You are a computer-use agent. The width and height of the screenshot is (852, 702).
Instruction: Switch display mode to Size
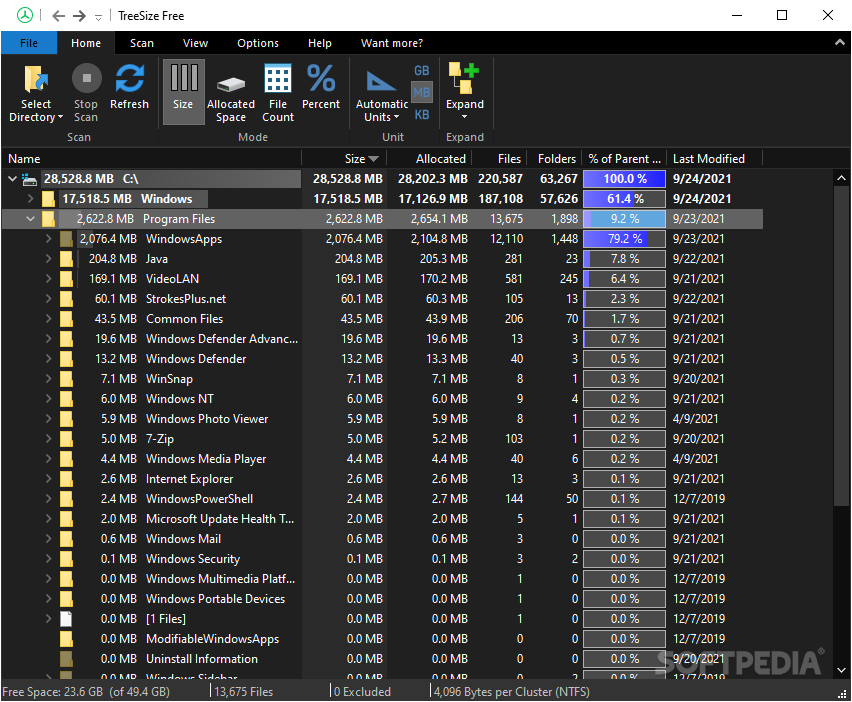click(x=184, y=91)
